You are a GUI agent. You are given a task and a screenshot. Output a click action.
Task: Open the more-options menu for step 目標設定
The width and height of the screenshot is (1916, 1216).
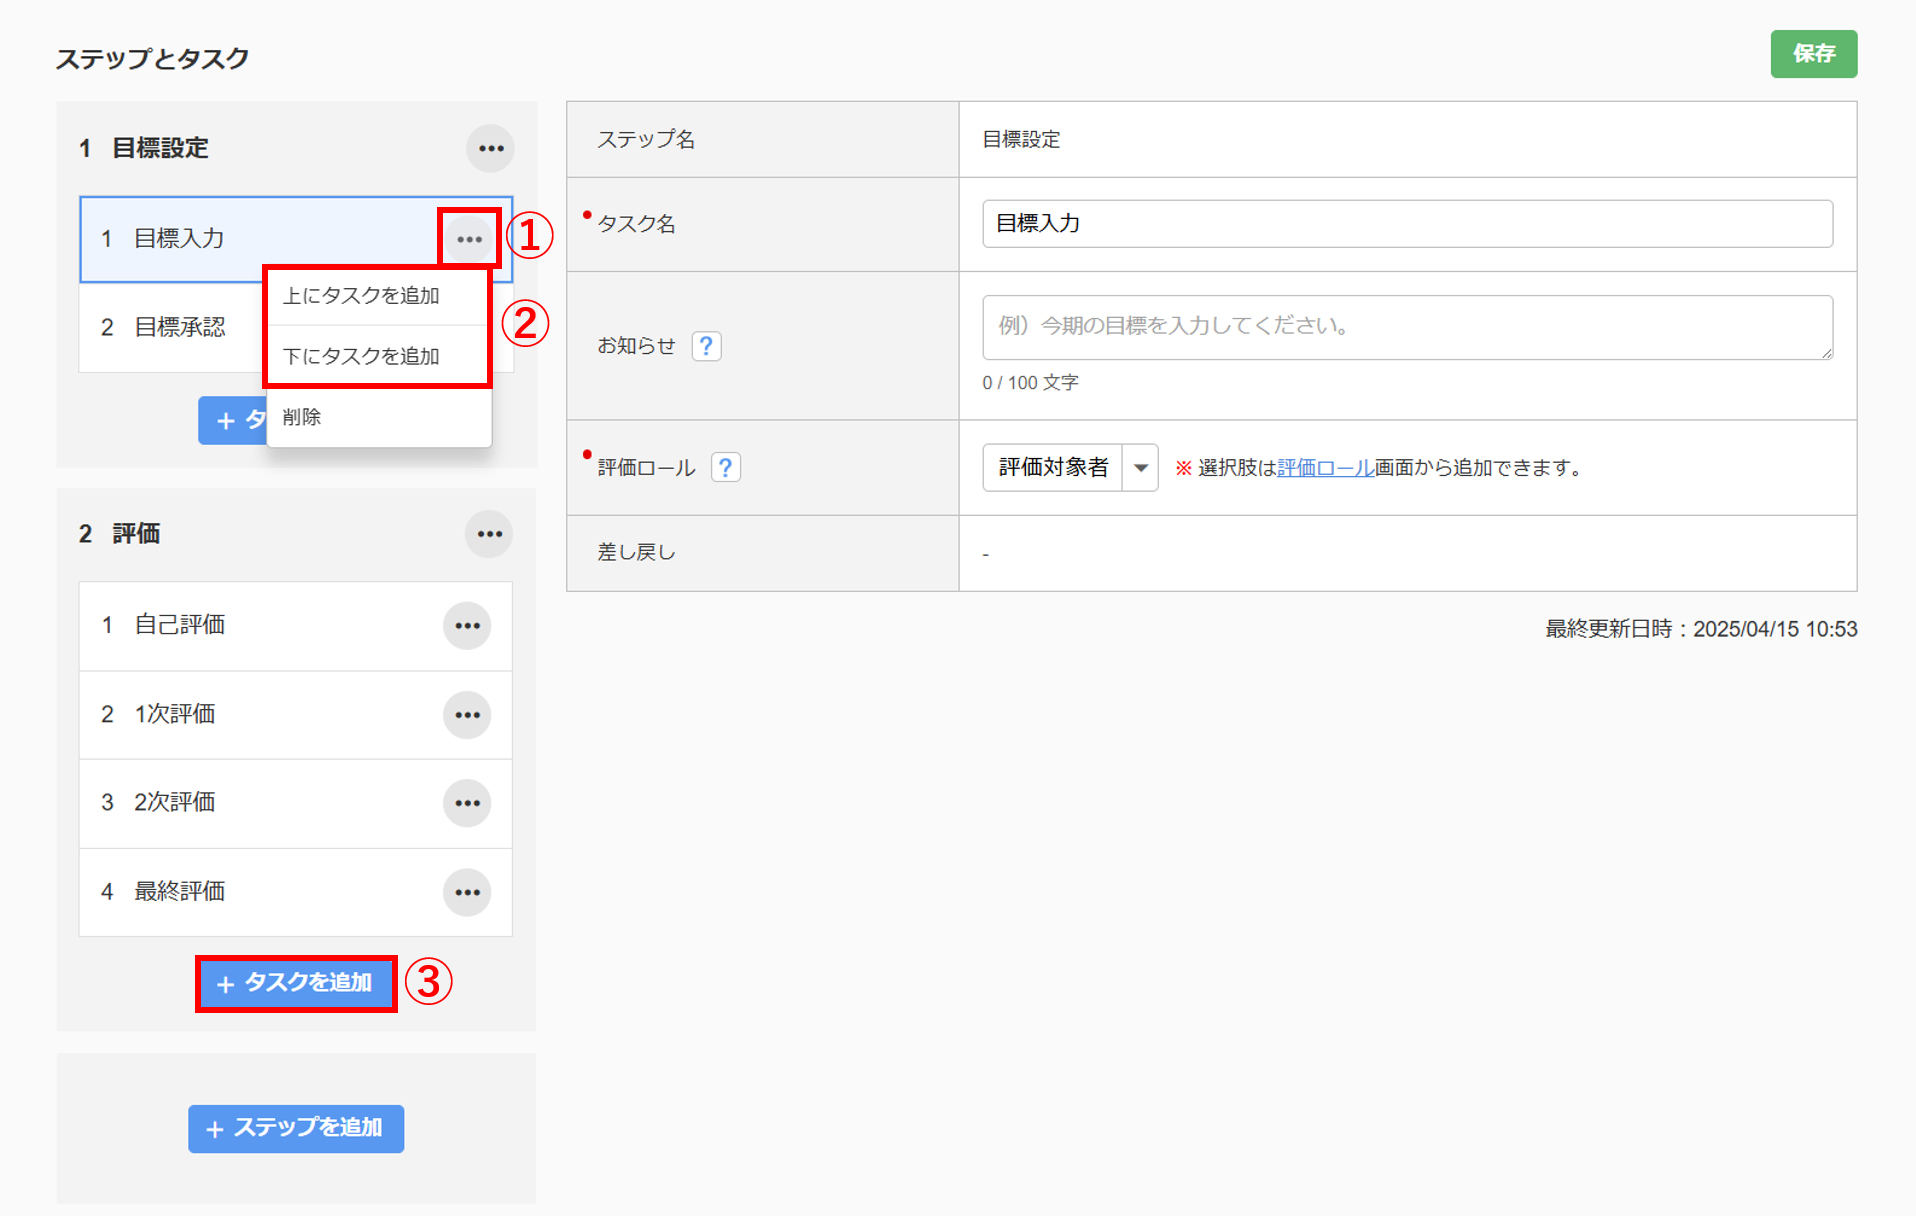tap(490, 149)
